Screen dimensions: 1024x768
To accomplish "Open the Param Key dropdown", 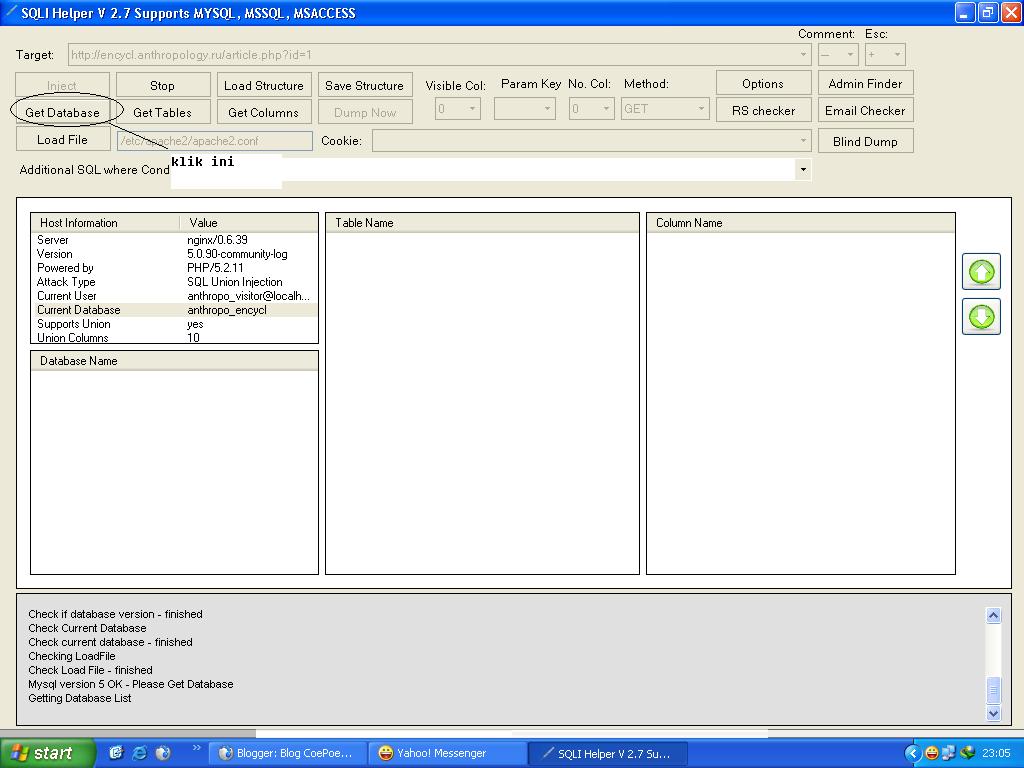I will pyautogui.click(x=547, y=108).
